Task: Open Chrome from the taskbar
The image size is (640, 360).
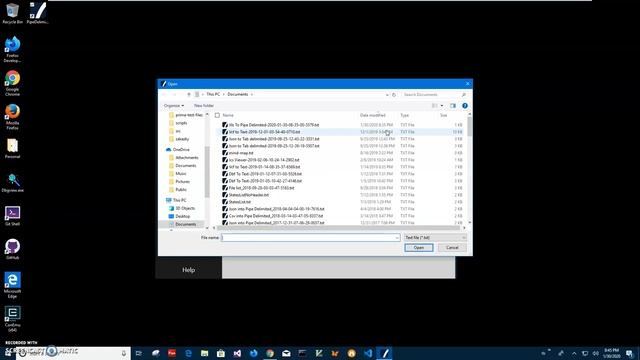Action: (270, 353)
